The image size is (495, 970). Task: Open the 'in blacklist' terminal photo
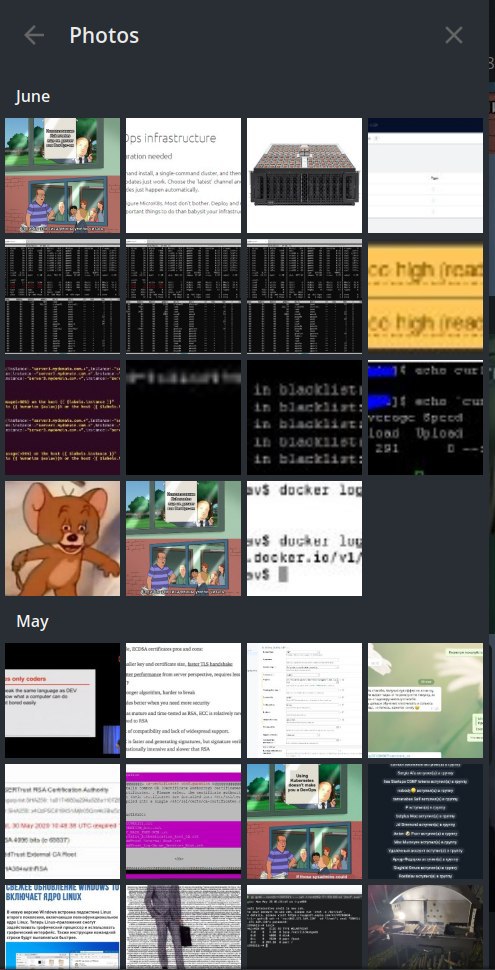click(304, 418)
